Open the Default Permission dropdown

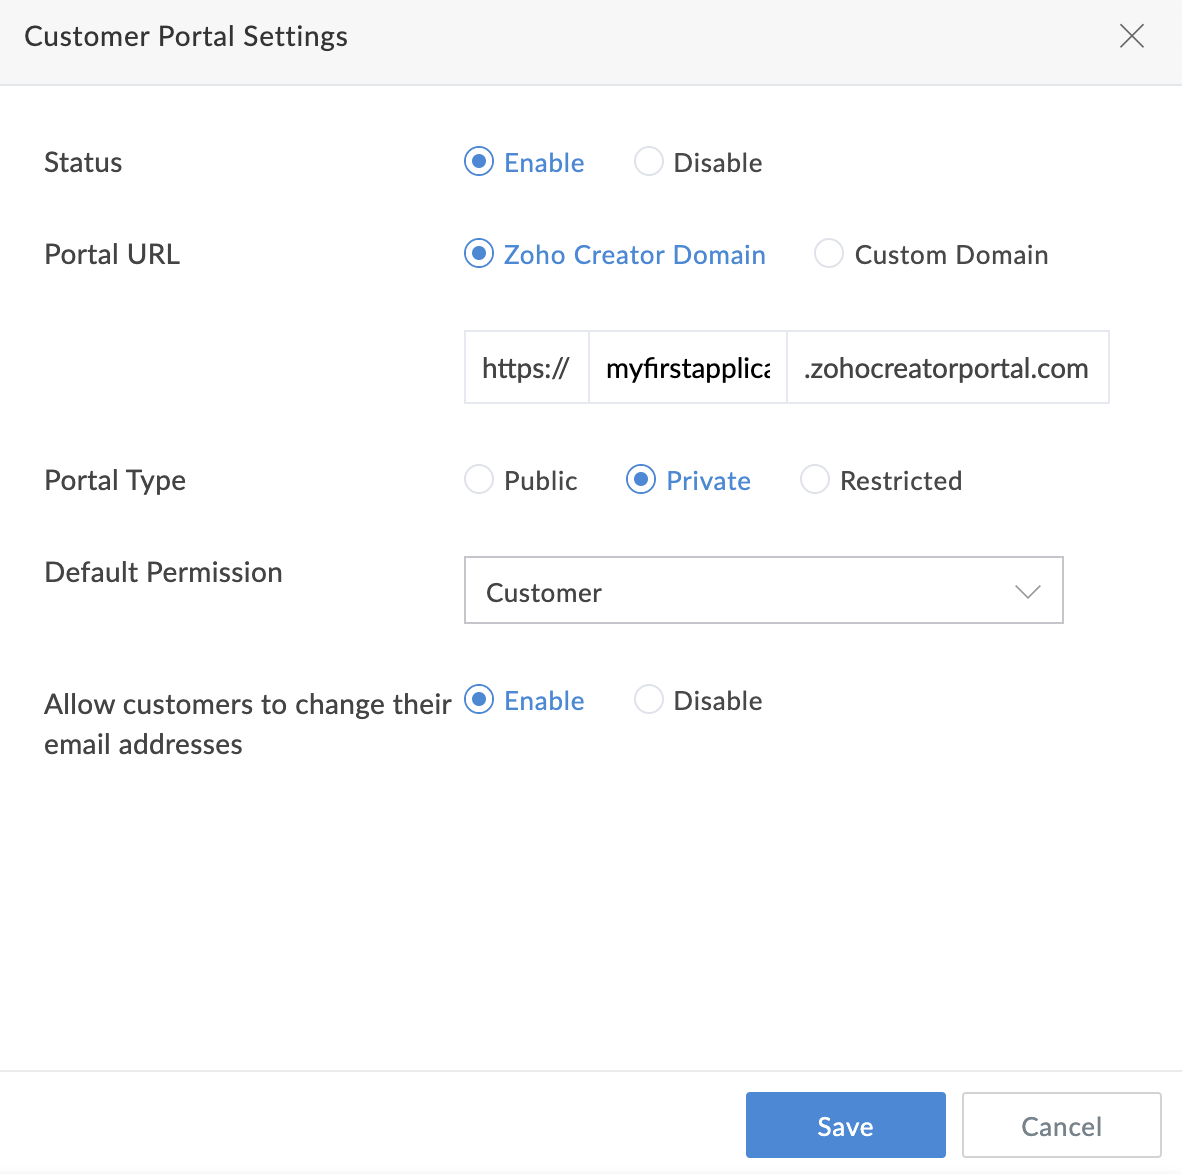point(764,590)
